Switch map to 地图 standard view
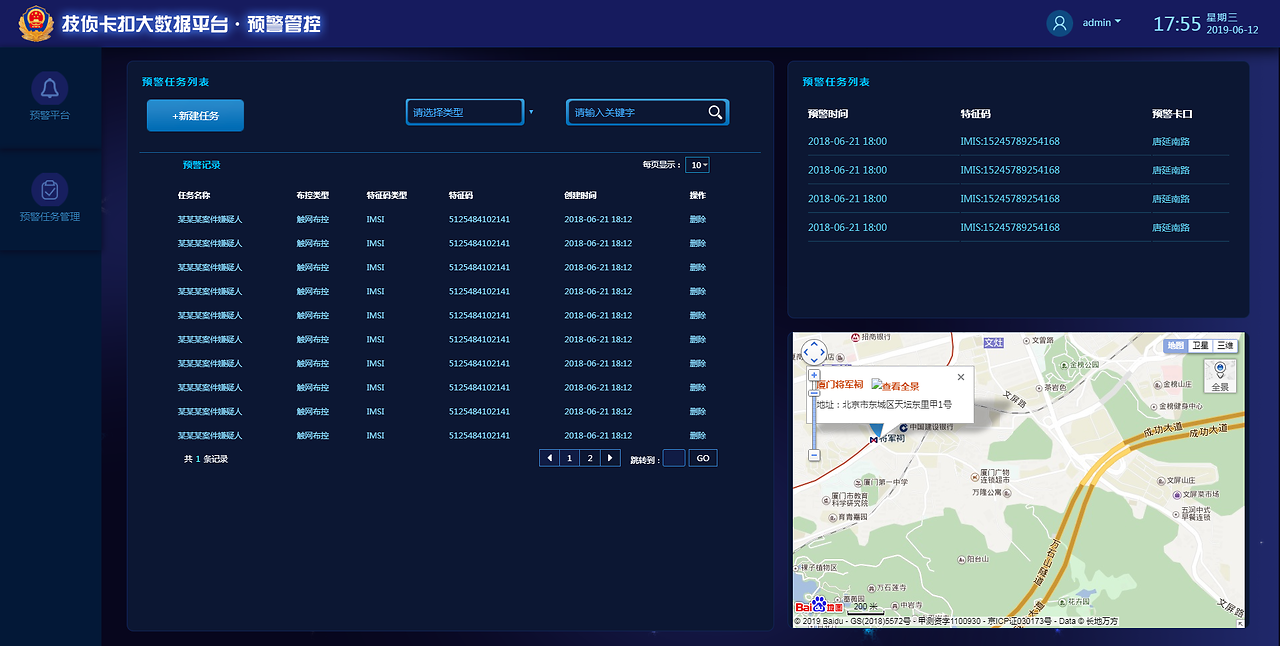This screenshot has width=1280, height=646. click(1175, 345)
